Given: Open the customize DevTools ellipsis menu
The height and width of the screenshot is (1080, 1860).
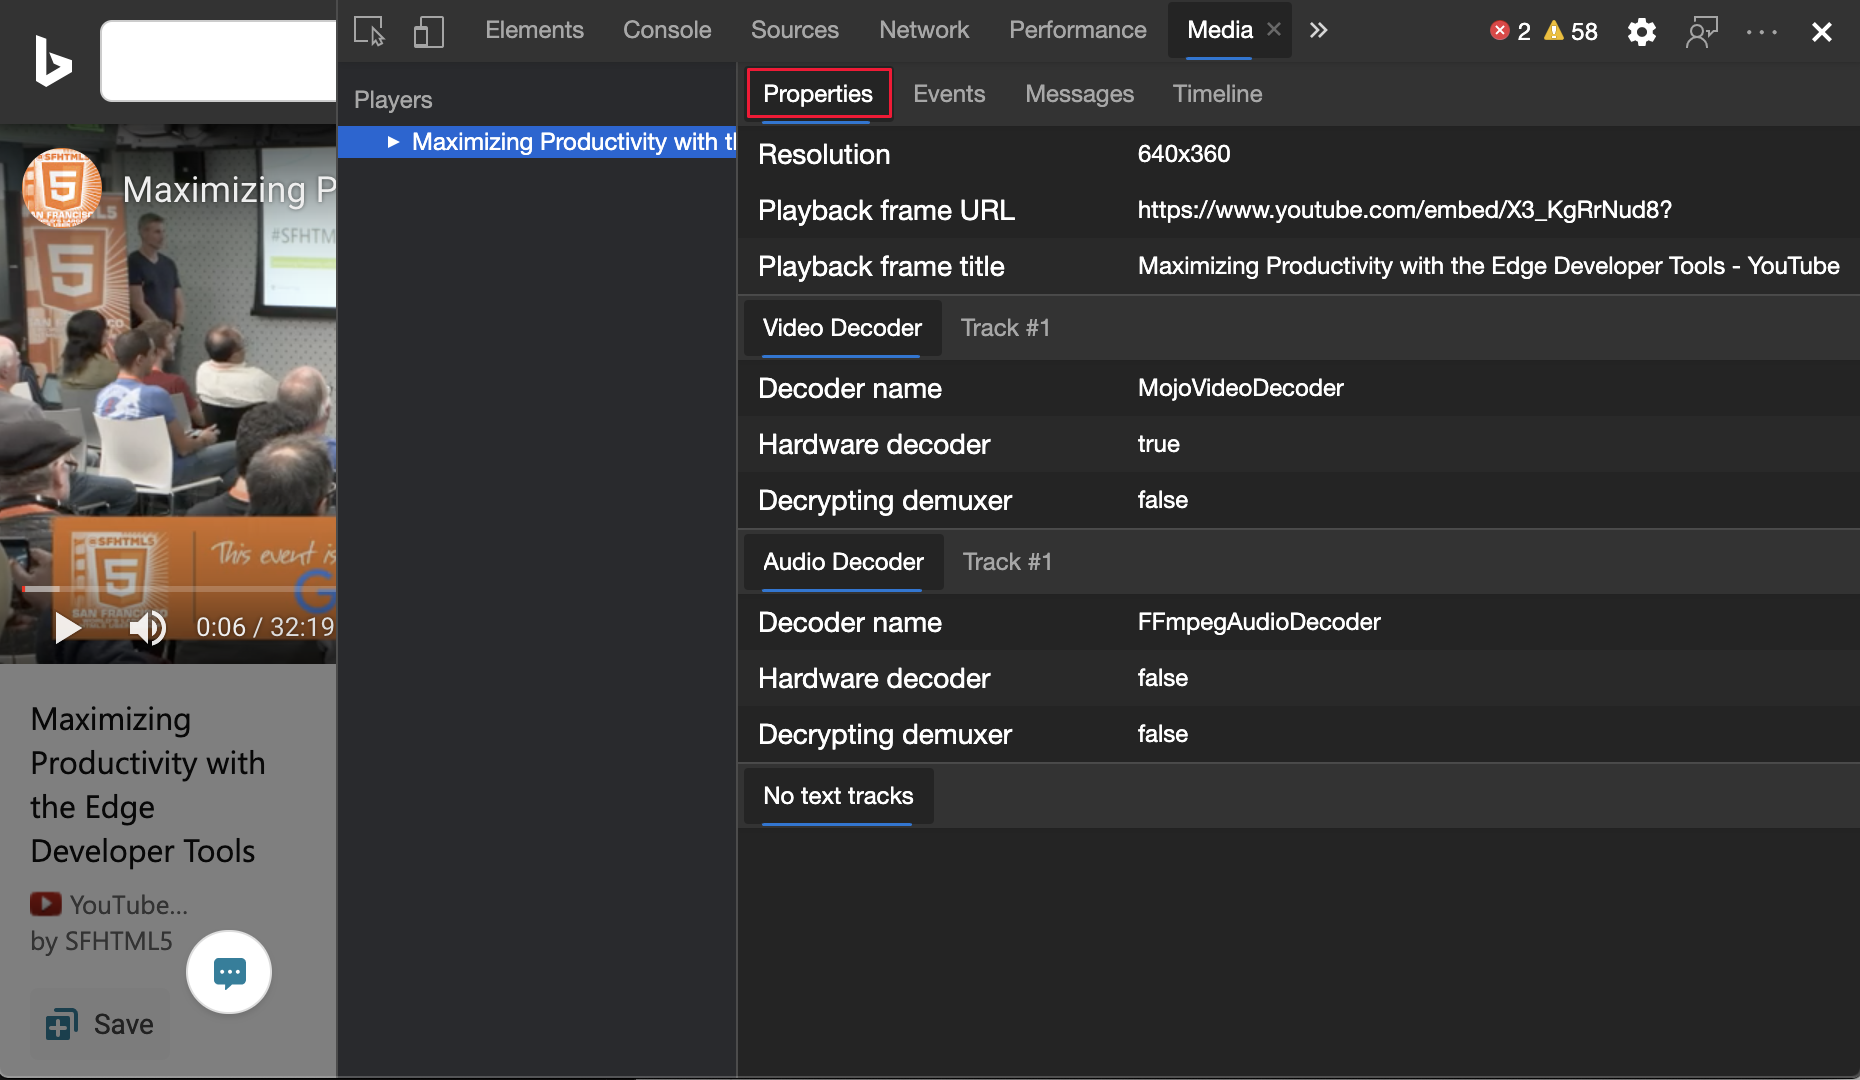Looking at the screenshot, I should point(1761,32).
